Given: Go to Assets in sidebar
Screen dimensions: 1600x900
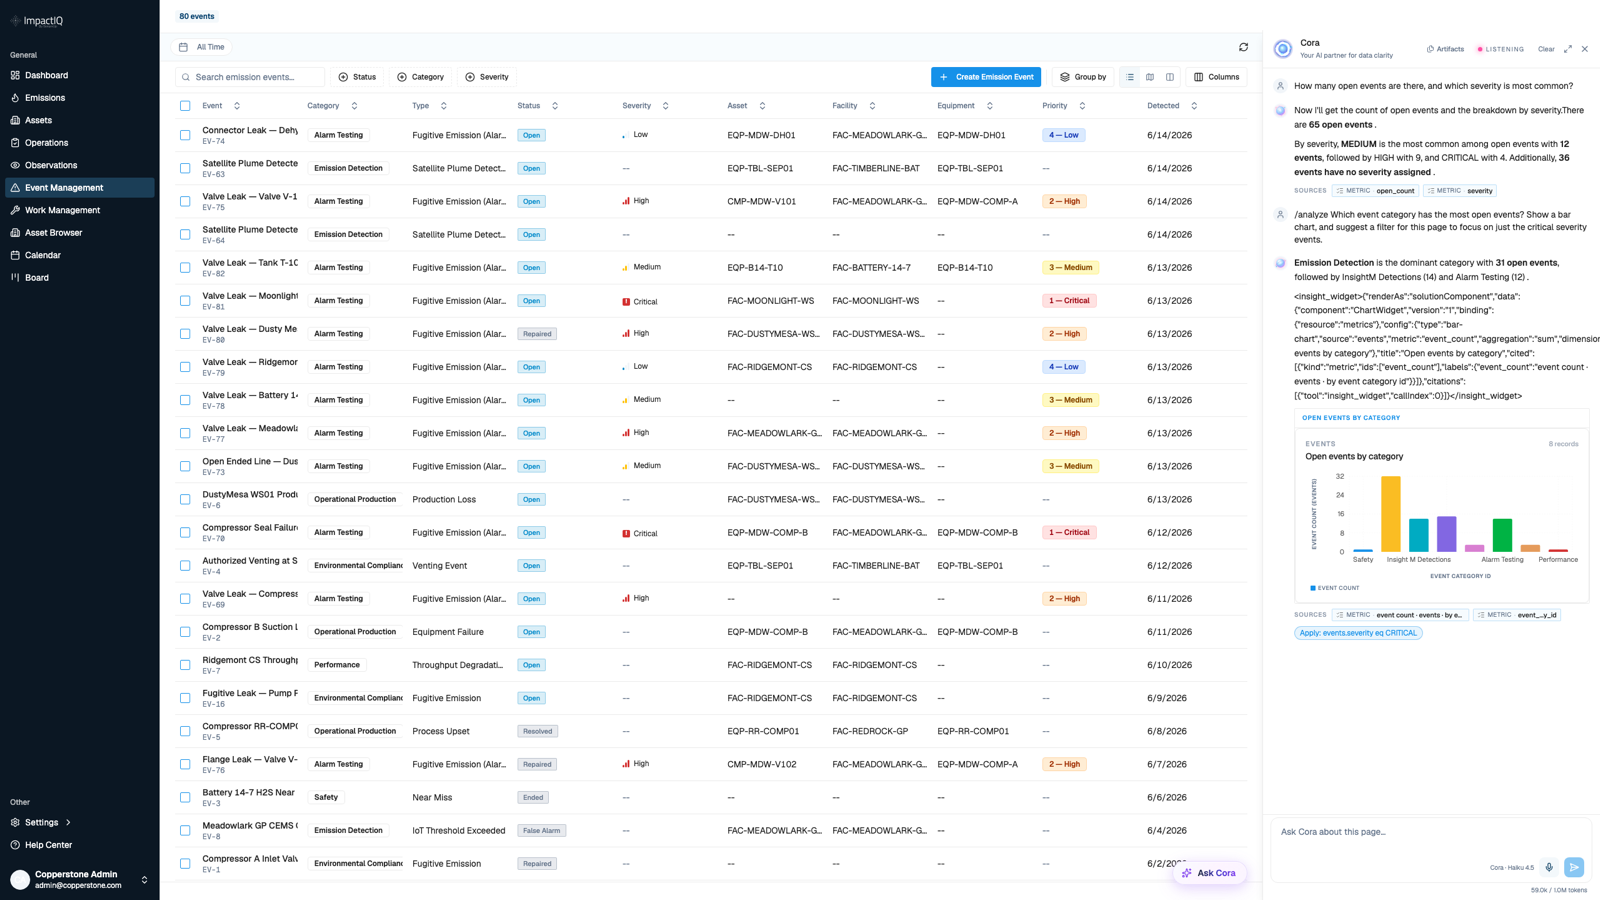Looking at the screenshot, I should click(79, 120).
